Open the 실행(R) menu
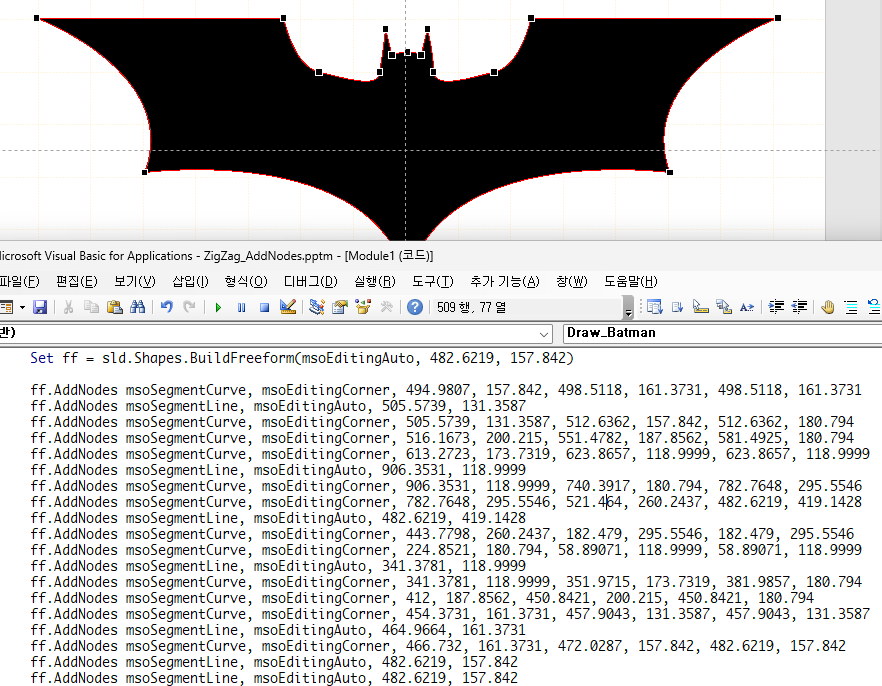 375,281
